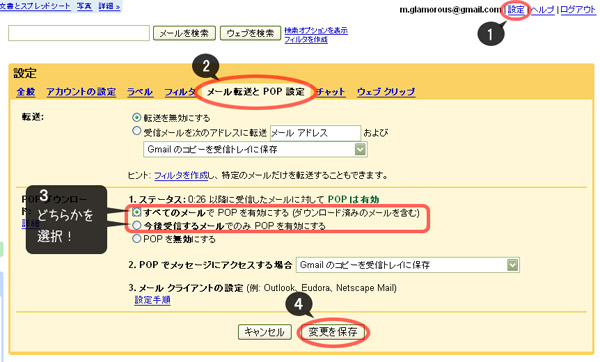Select 転送を無効にする radio button
This screenshot has height=362, width=600.
pyautogui.click(x=136, y=117)
